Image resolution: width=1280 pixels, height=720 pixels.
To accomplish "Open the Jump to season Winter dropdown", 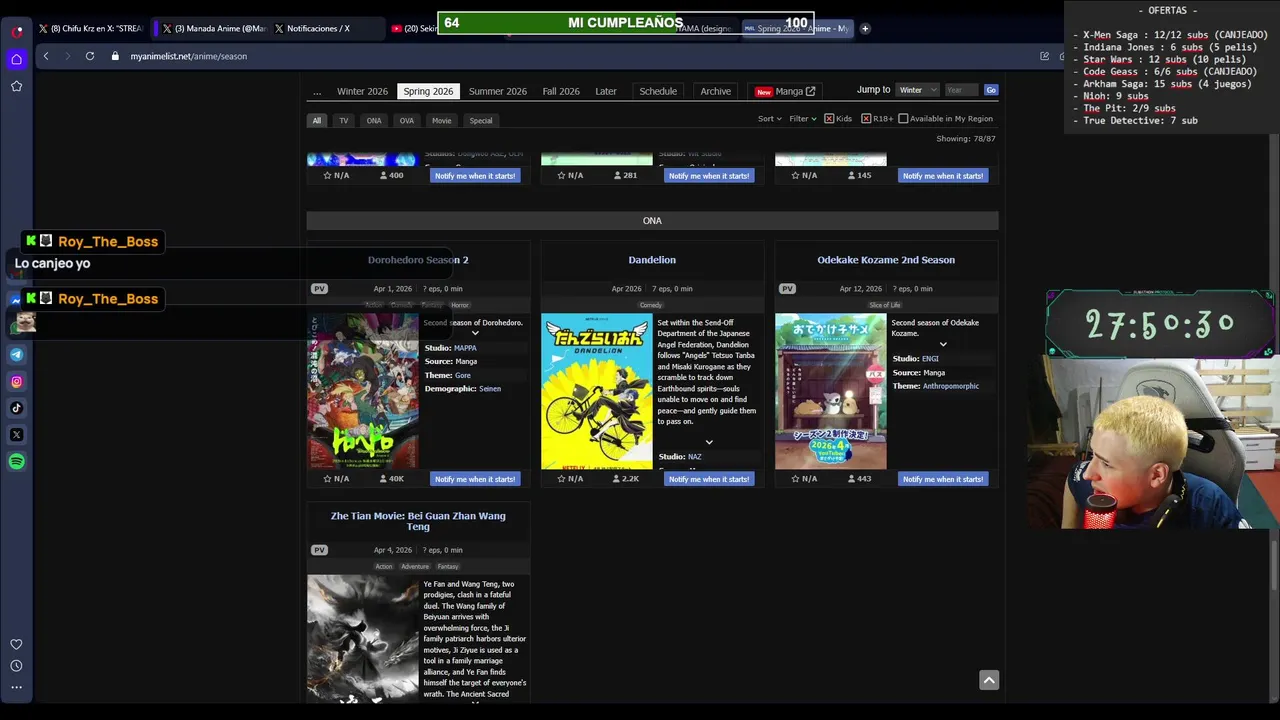I will pyautogui.click(x=918, y=90).
